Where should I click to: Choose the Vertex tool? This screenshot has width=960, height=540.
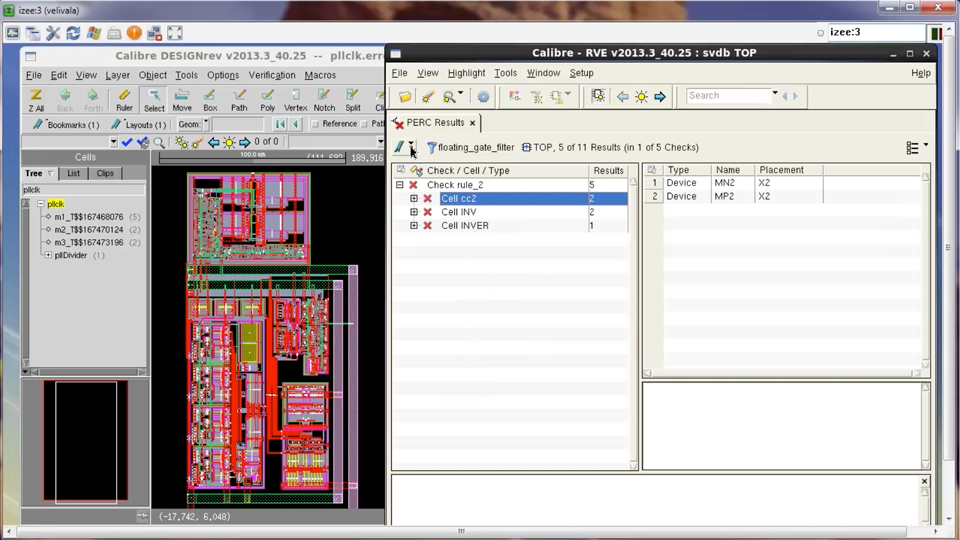295,100
